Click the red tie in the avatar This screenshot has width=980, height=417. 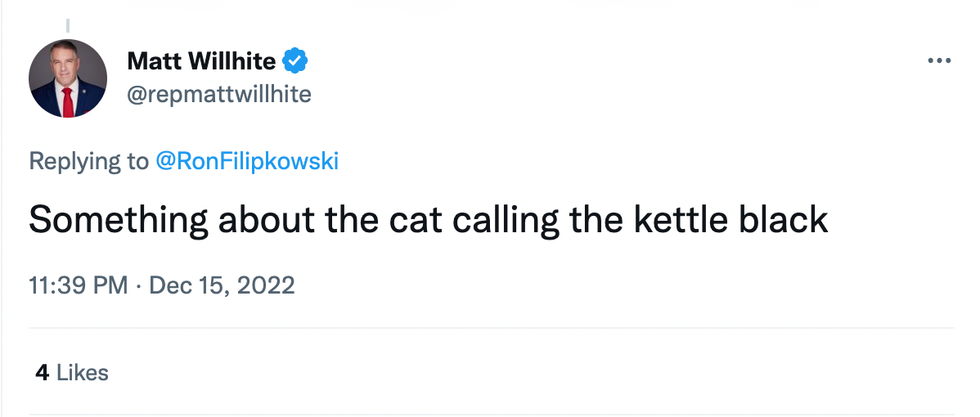point(67,101)
